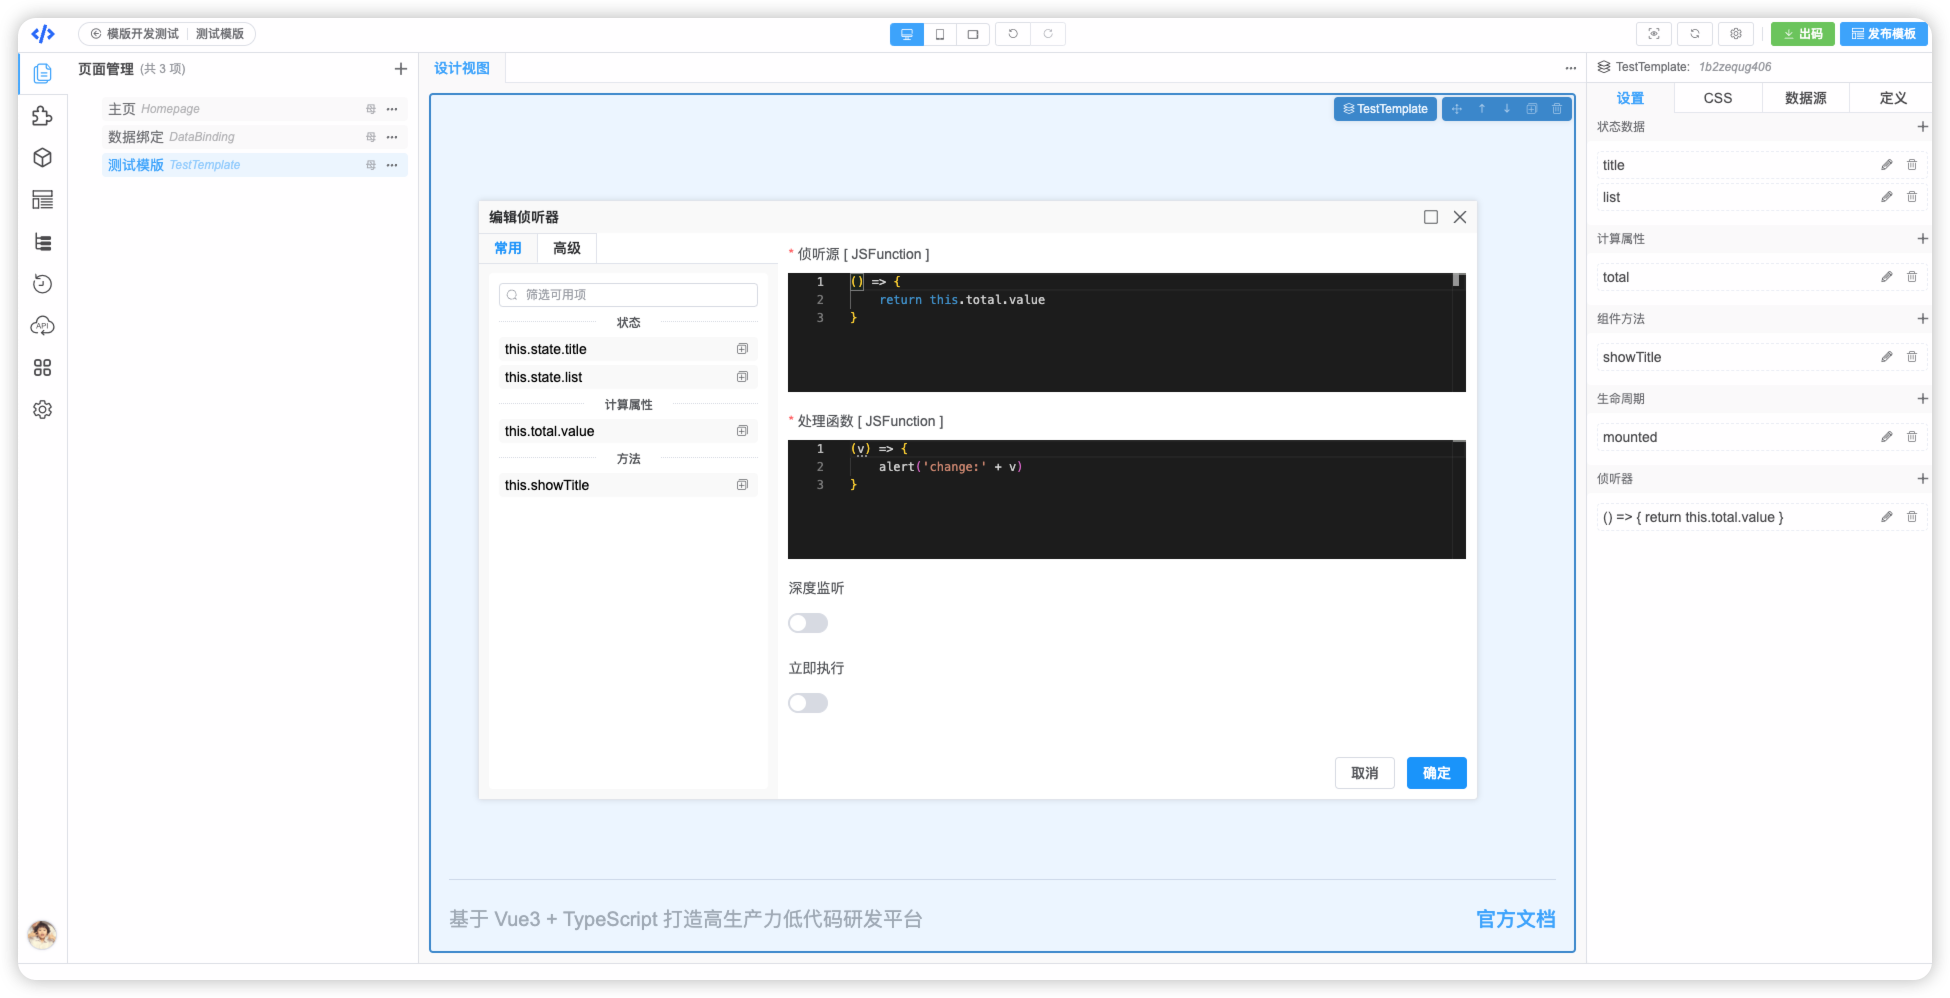Open the API cloud sidebar icon

point(42,326)
